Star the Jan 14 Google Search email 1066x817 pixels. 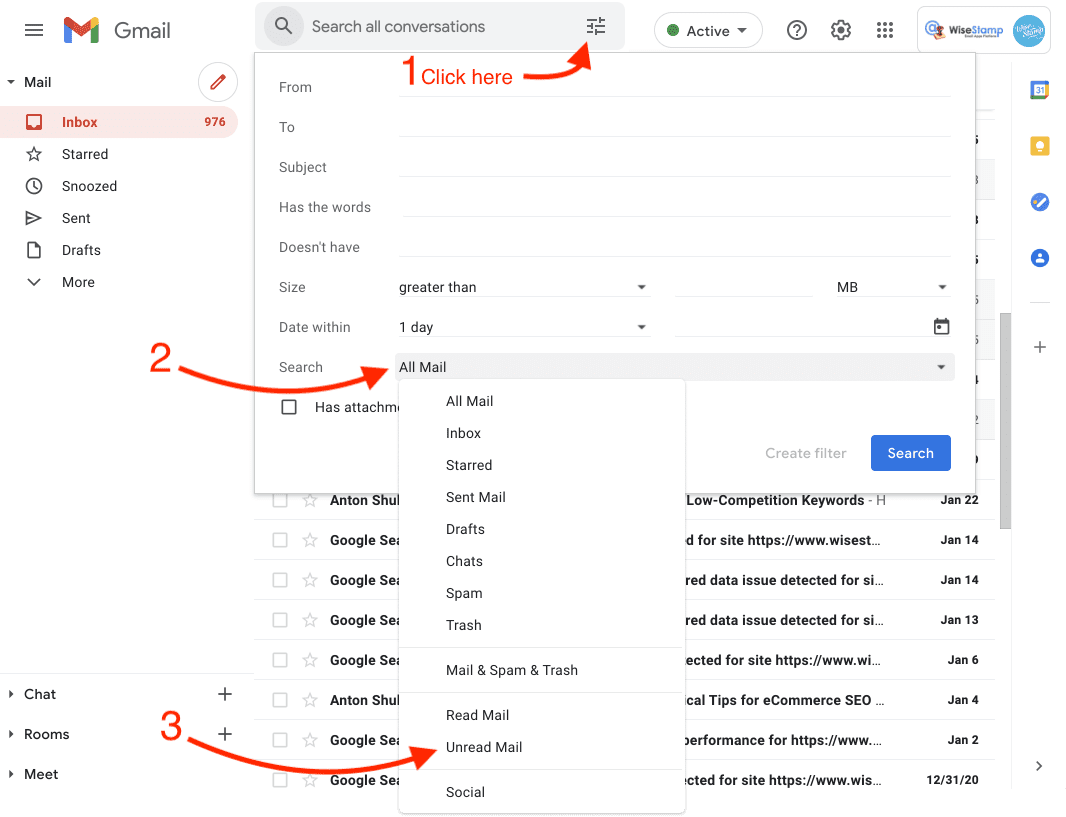tap(310, 540)
